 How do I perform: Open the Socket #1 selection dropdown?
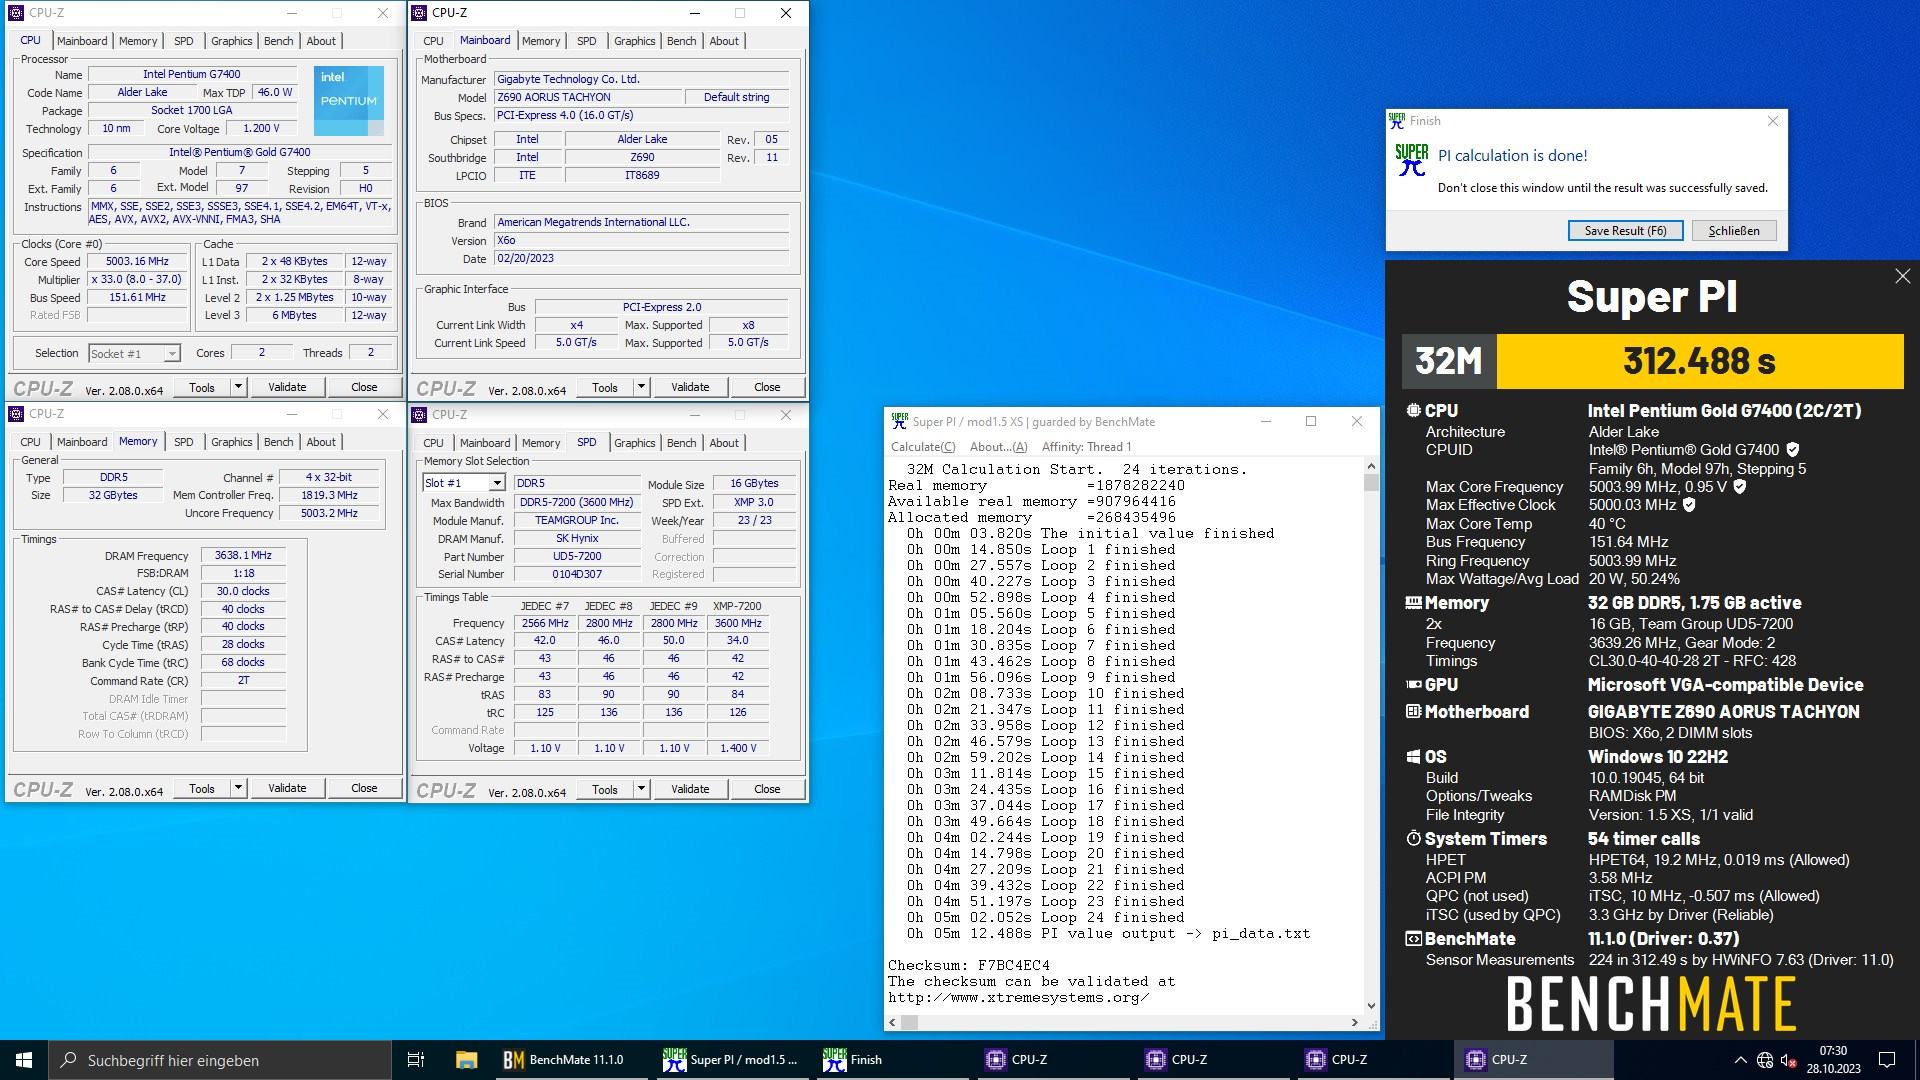point(171,354)
